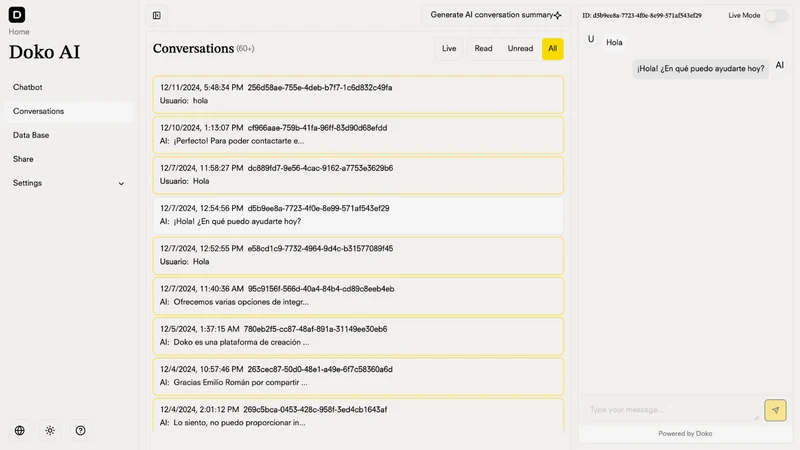Open the help question mark icon
Viewport: 800px width, 450px height.
pos(81,431)
